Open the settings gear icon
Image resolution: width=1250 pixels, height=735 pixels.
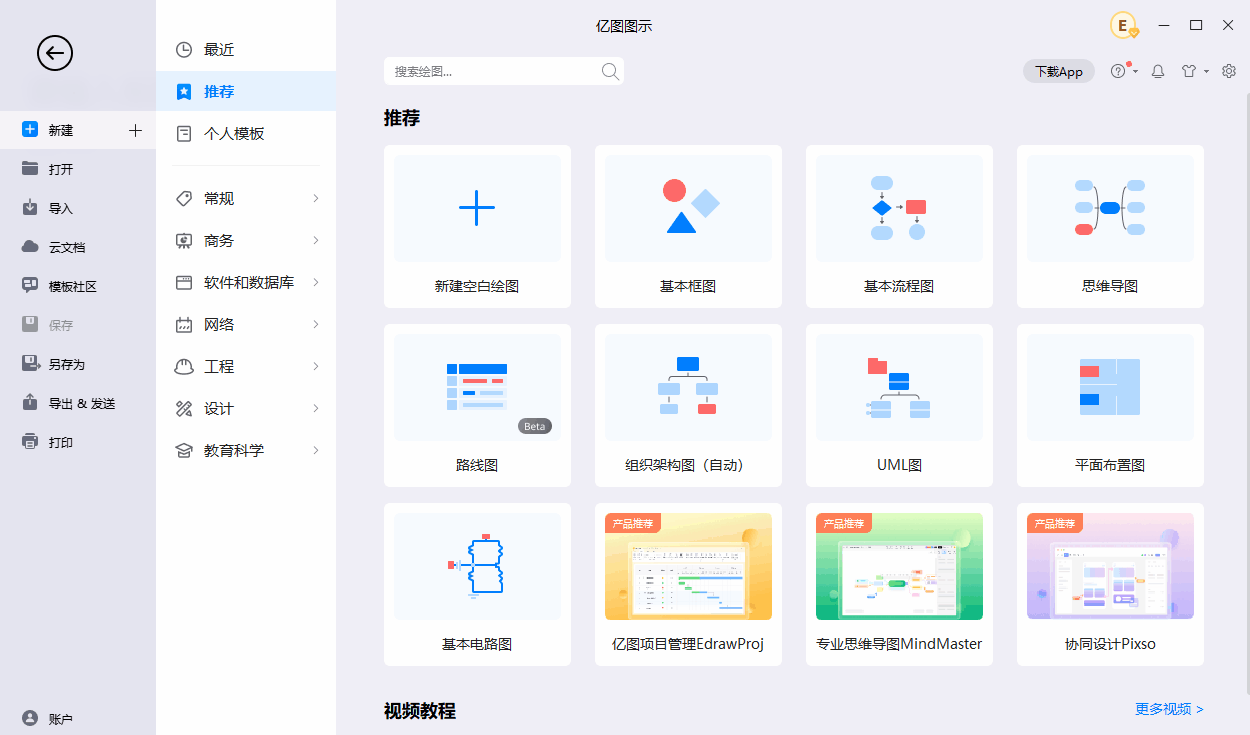(x=1228, y=71)
